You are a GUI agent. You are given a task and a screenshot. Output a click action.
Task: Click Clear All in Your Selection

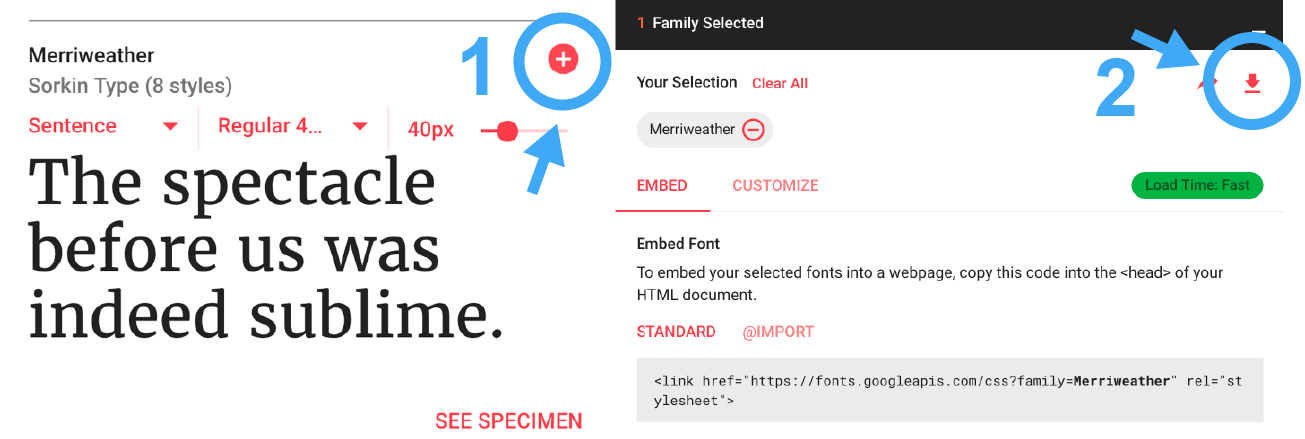(x=780, y=83)
